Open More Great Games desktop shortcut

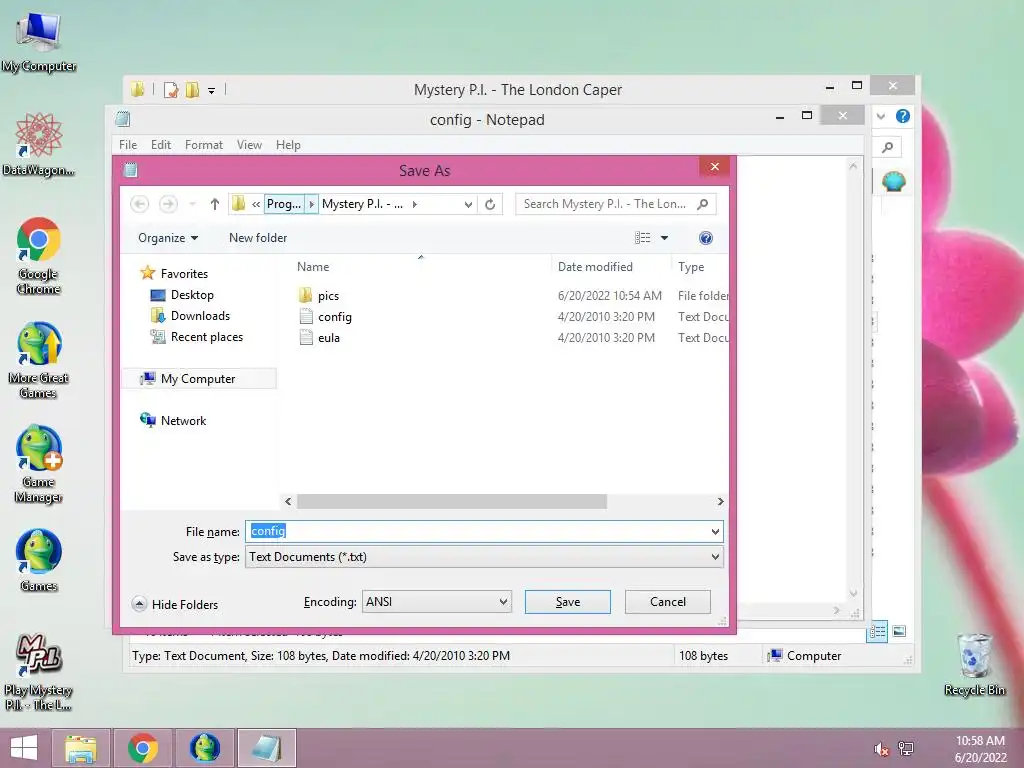[39, 359]
